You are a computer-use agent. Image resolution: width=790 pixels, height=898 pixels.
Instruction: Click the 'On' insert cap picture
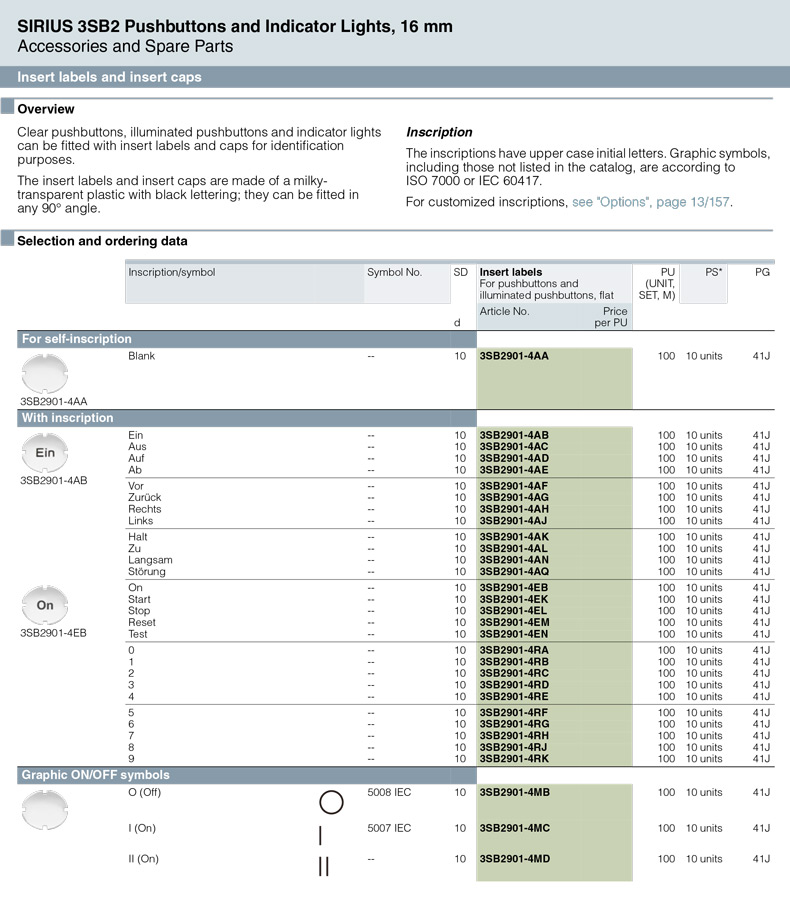click(x=46, y=605)
